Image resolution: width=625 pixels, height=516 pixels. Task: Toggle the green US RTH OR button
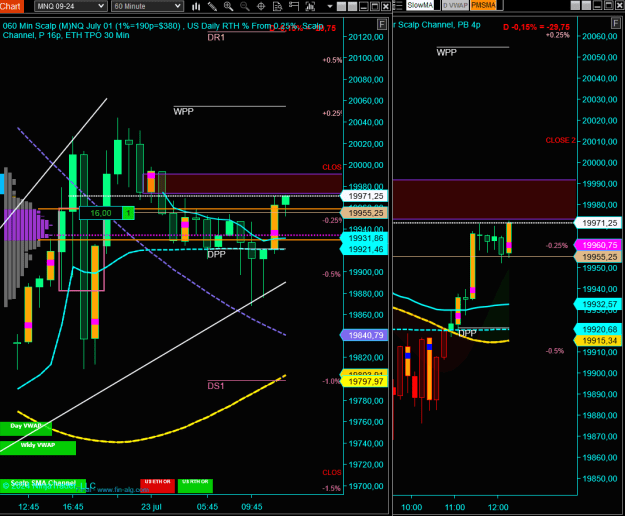[x=195, y=486]
